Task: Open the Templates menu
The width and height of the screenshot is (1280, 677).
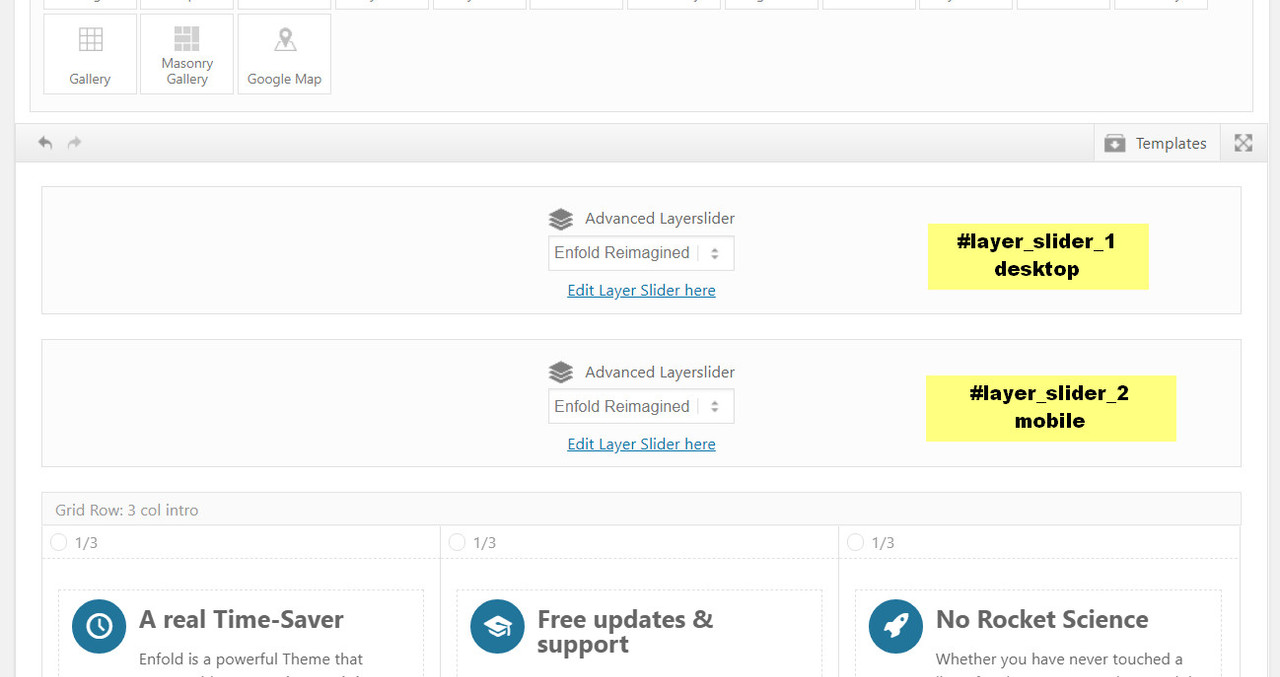Action: [x=1157, y=143]
